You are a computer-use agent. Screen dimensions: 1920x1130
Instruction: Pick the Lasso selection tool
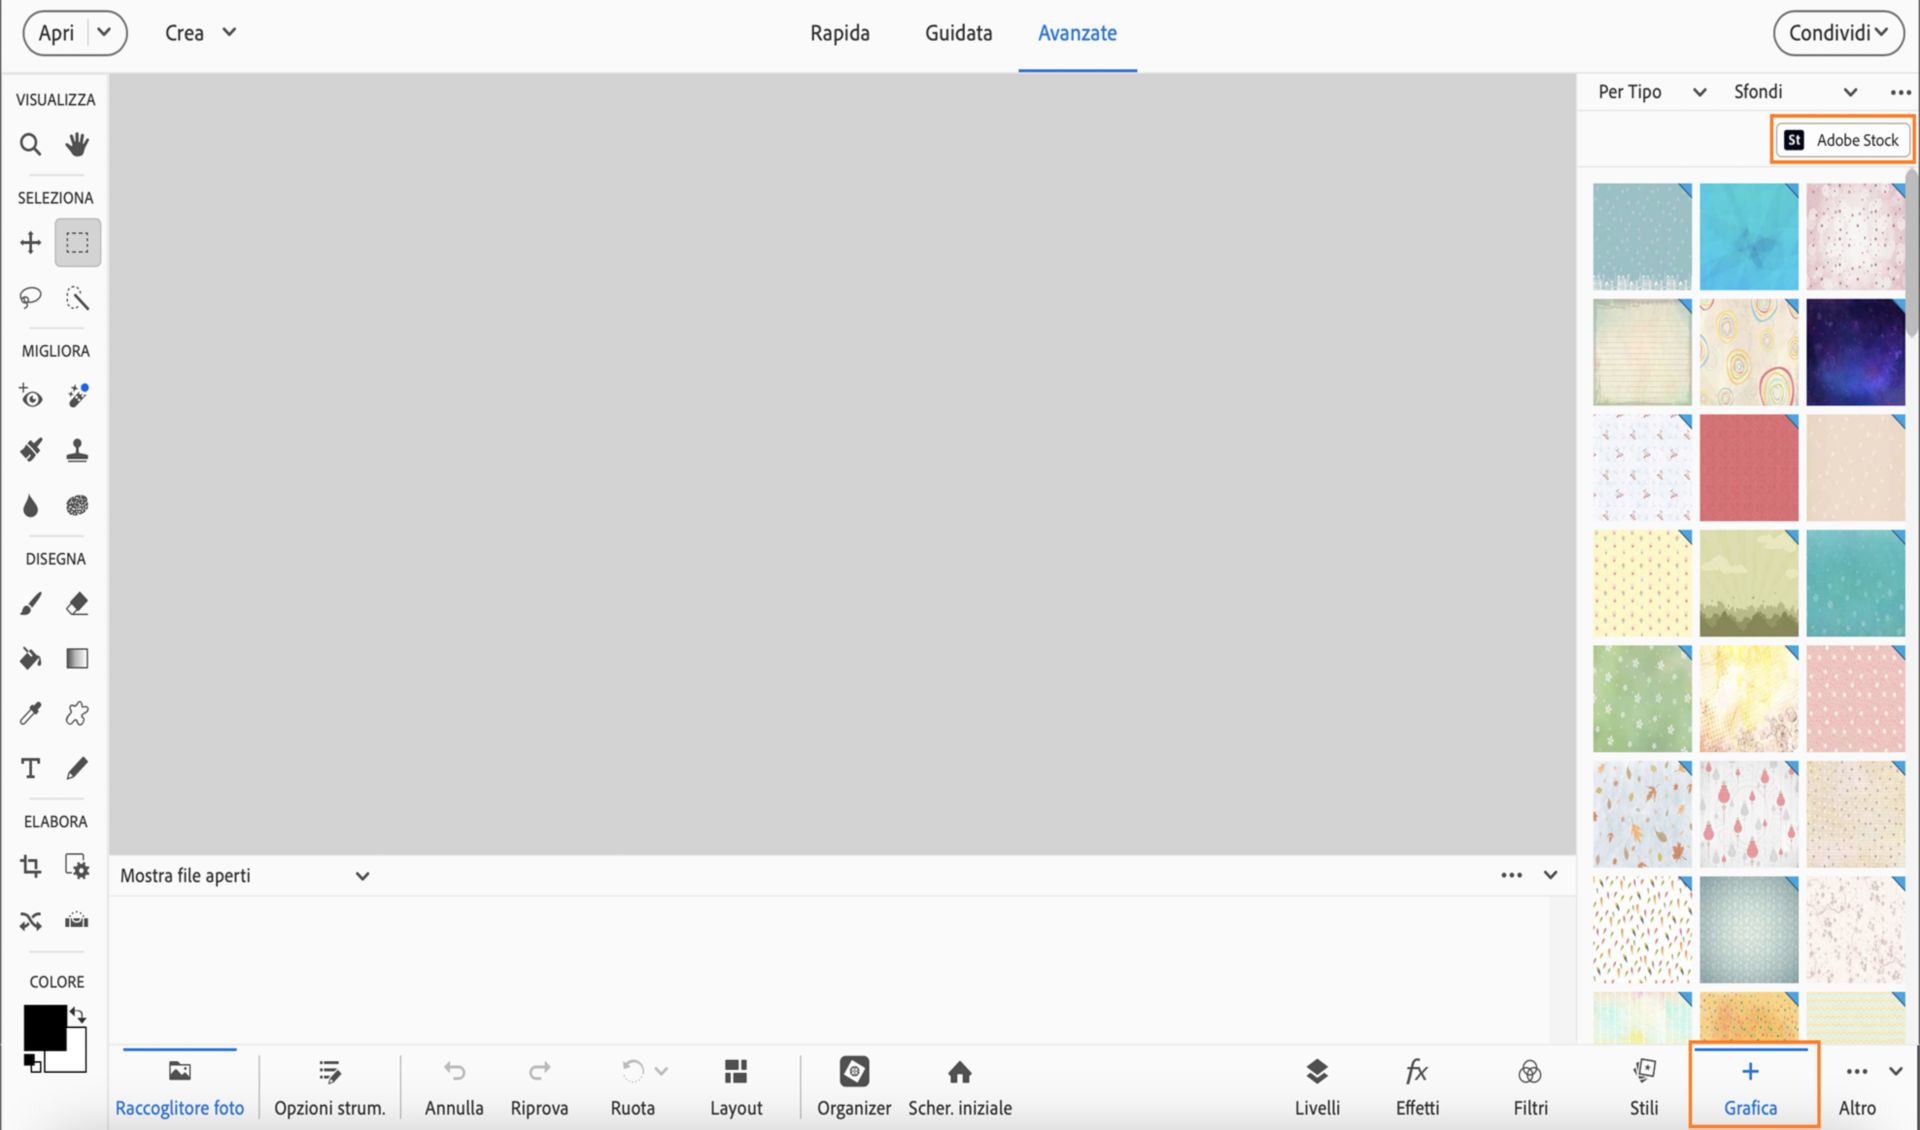(30, 297)
